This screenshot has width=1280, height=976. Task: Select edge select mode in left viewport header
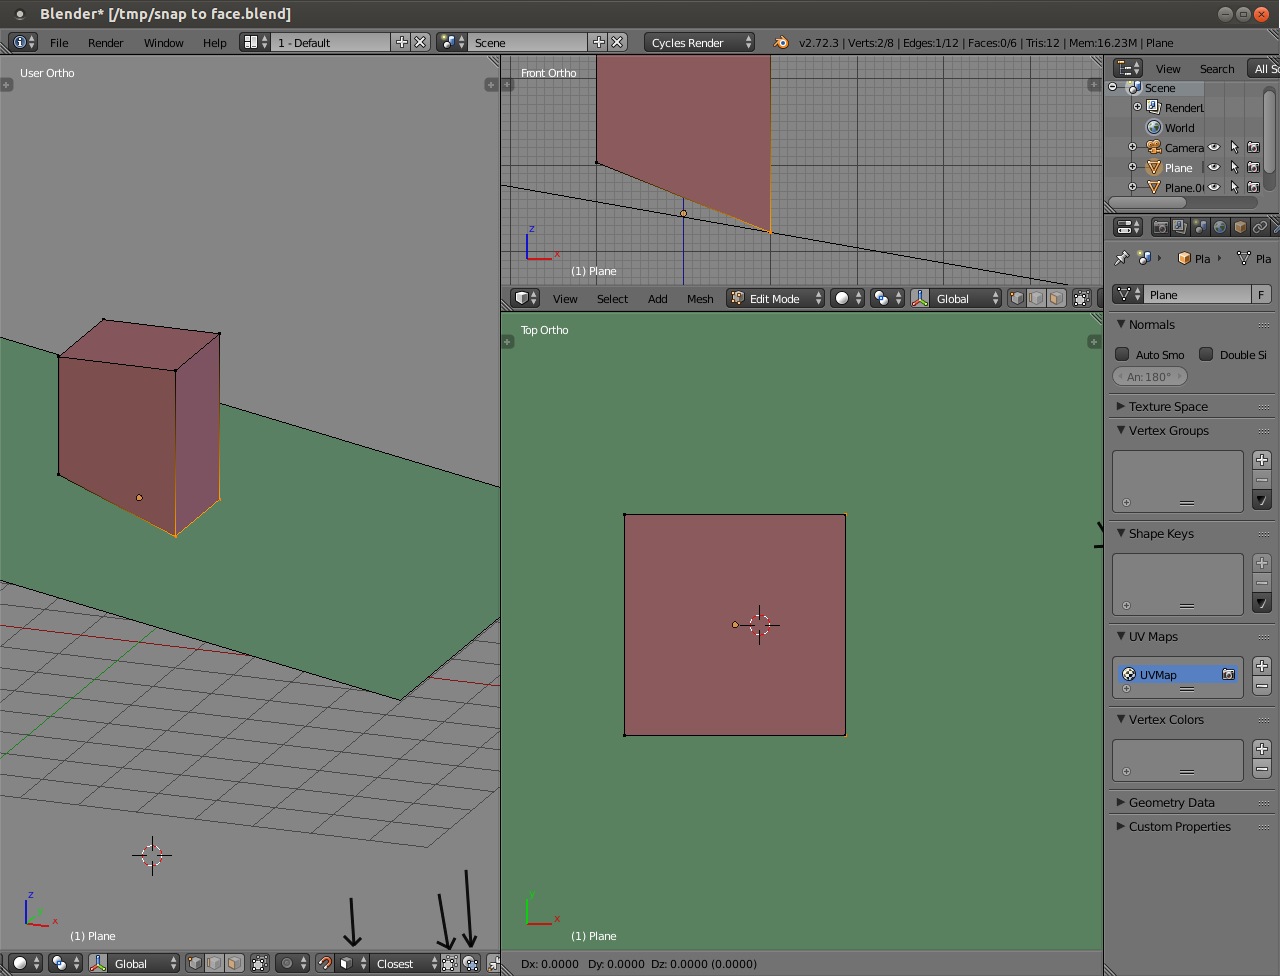tap(214, 963)
